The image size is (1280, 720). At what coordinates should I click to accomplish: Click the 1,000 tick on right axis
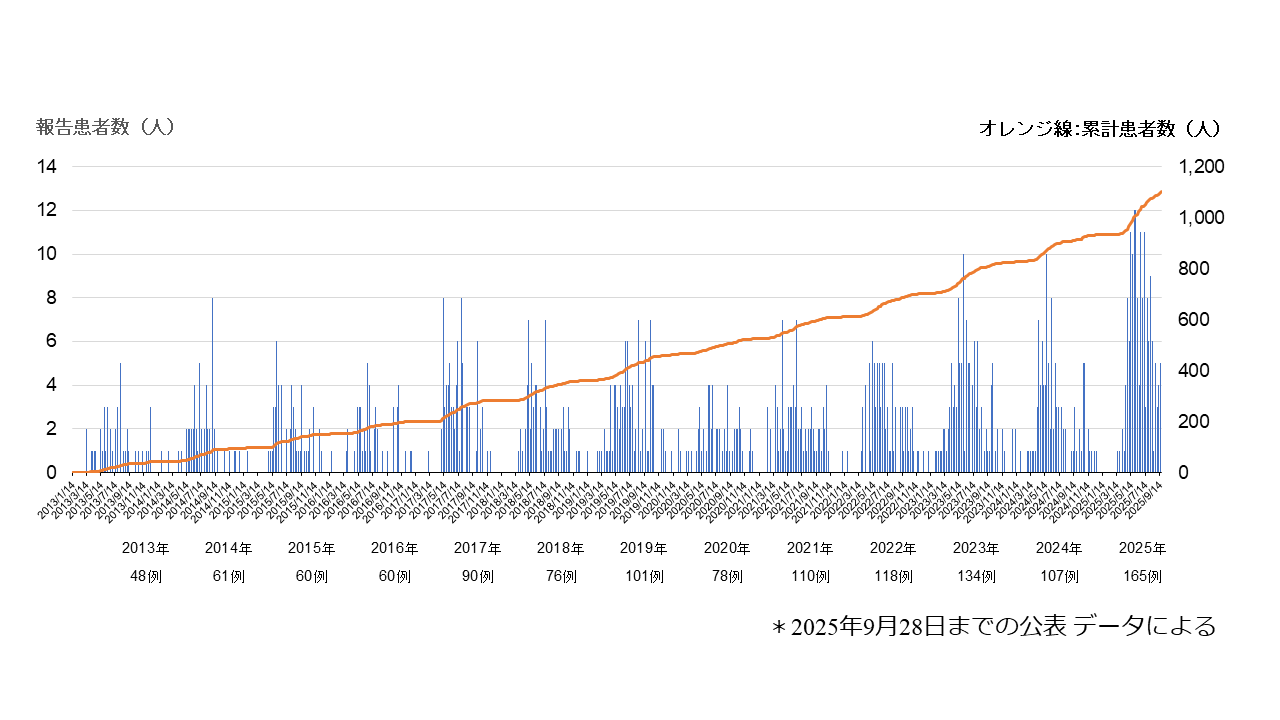(x=1201, y=218)
